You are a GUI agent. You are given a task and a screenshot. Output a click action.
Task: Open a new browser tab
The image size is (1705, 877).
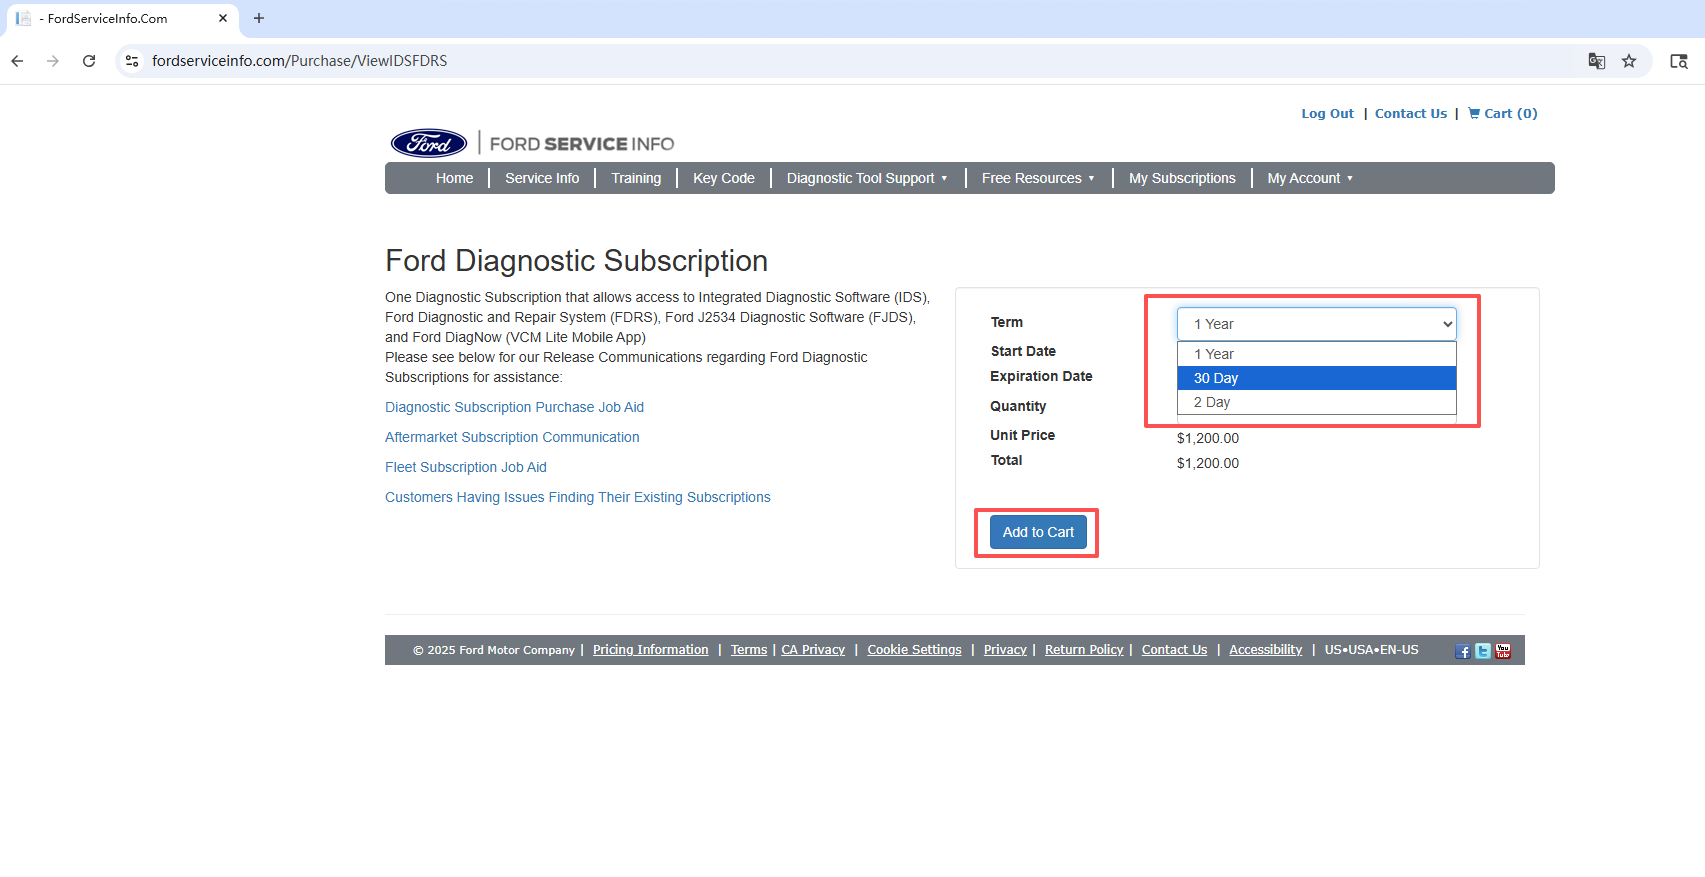pos(259,18)
